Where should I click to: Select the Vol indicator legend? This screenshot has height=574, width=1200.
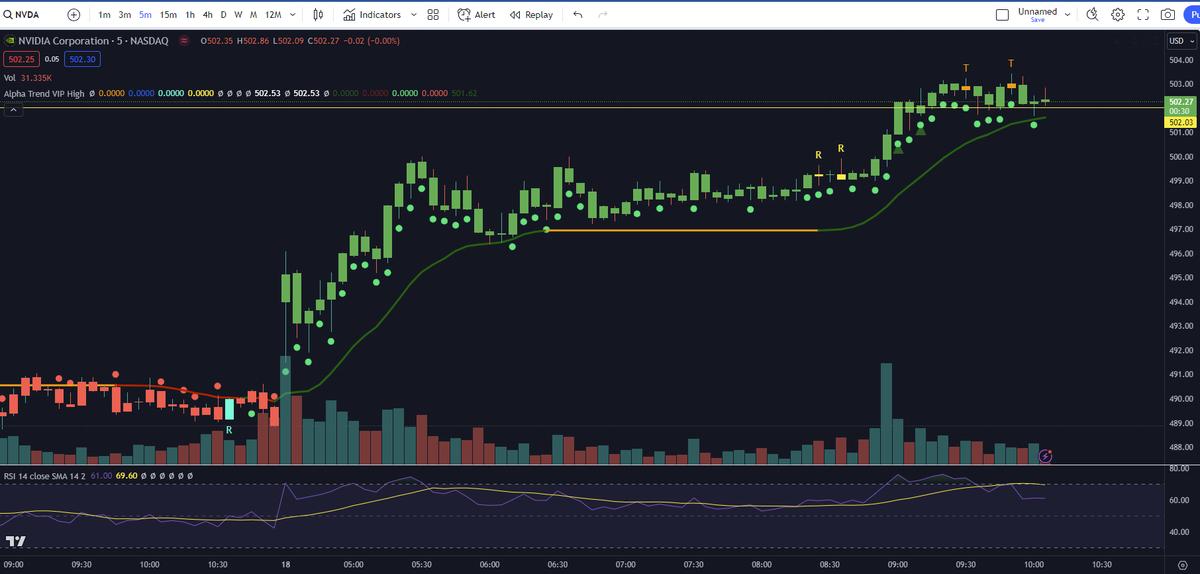pyautogui.click(x=10, y=77)
